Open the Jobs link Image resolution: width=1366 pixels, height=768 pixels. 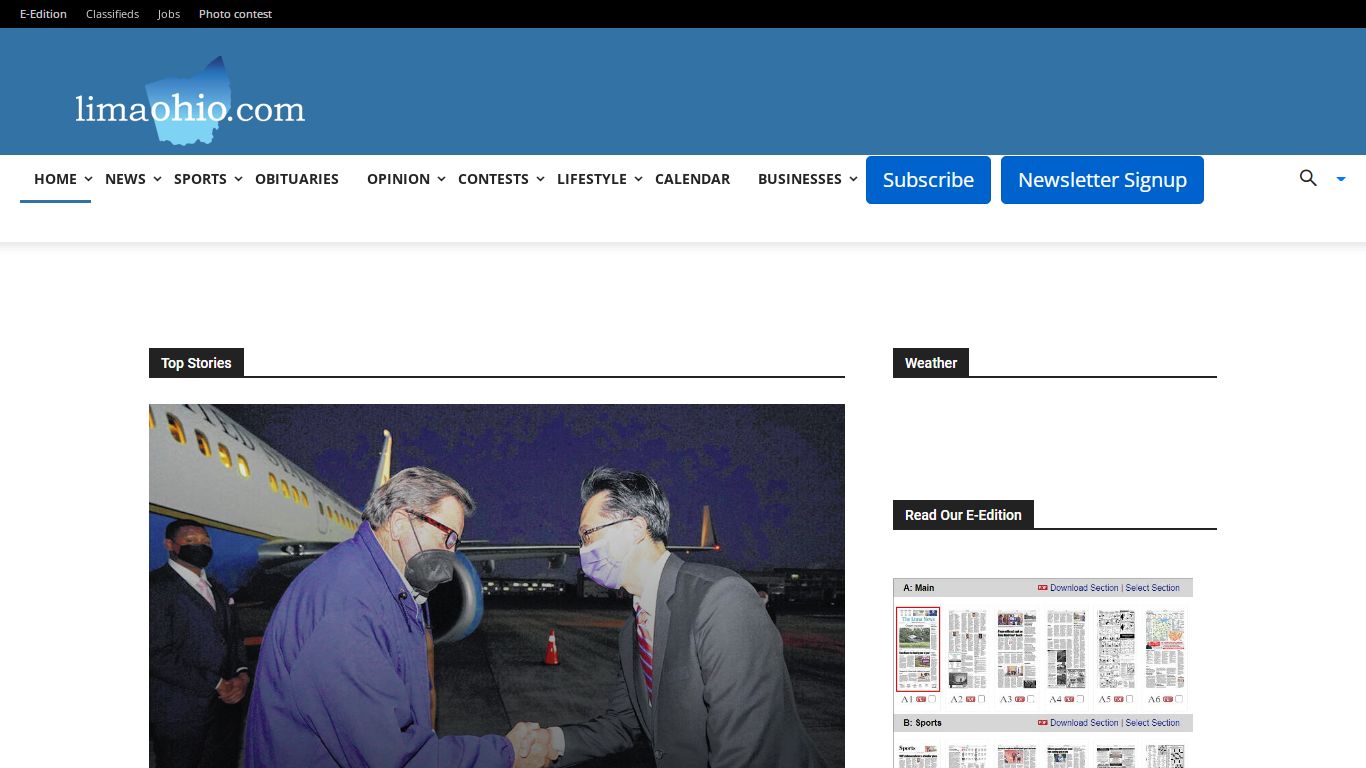(169, 14)
